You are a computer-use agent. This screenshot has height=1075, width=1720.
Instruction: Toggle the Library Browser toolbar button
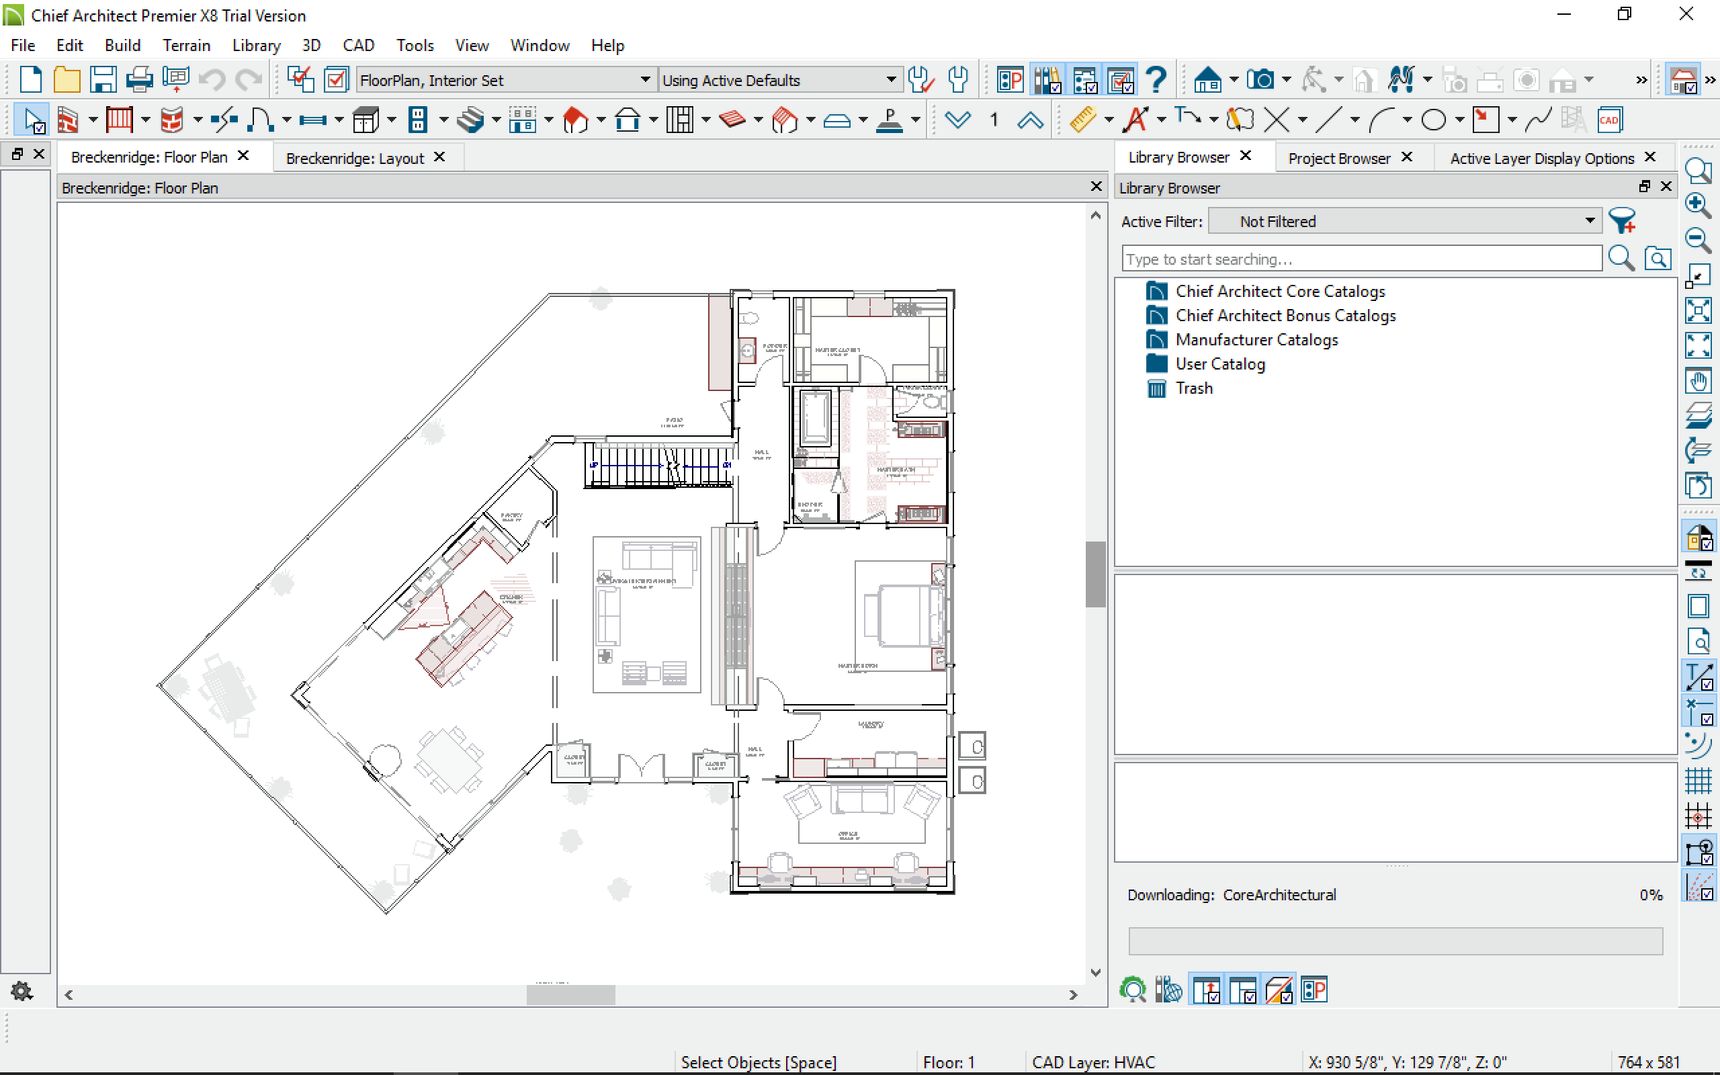click(1047, 80)
